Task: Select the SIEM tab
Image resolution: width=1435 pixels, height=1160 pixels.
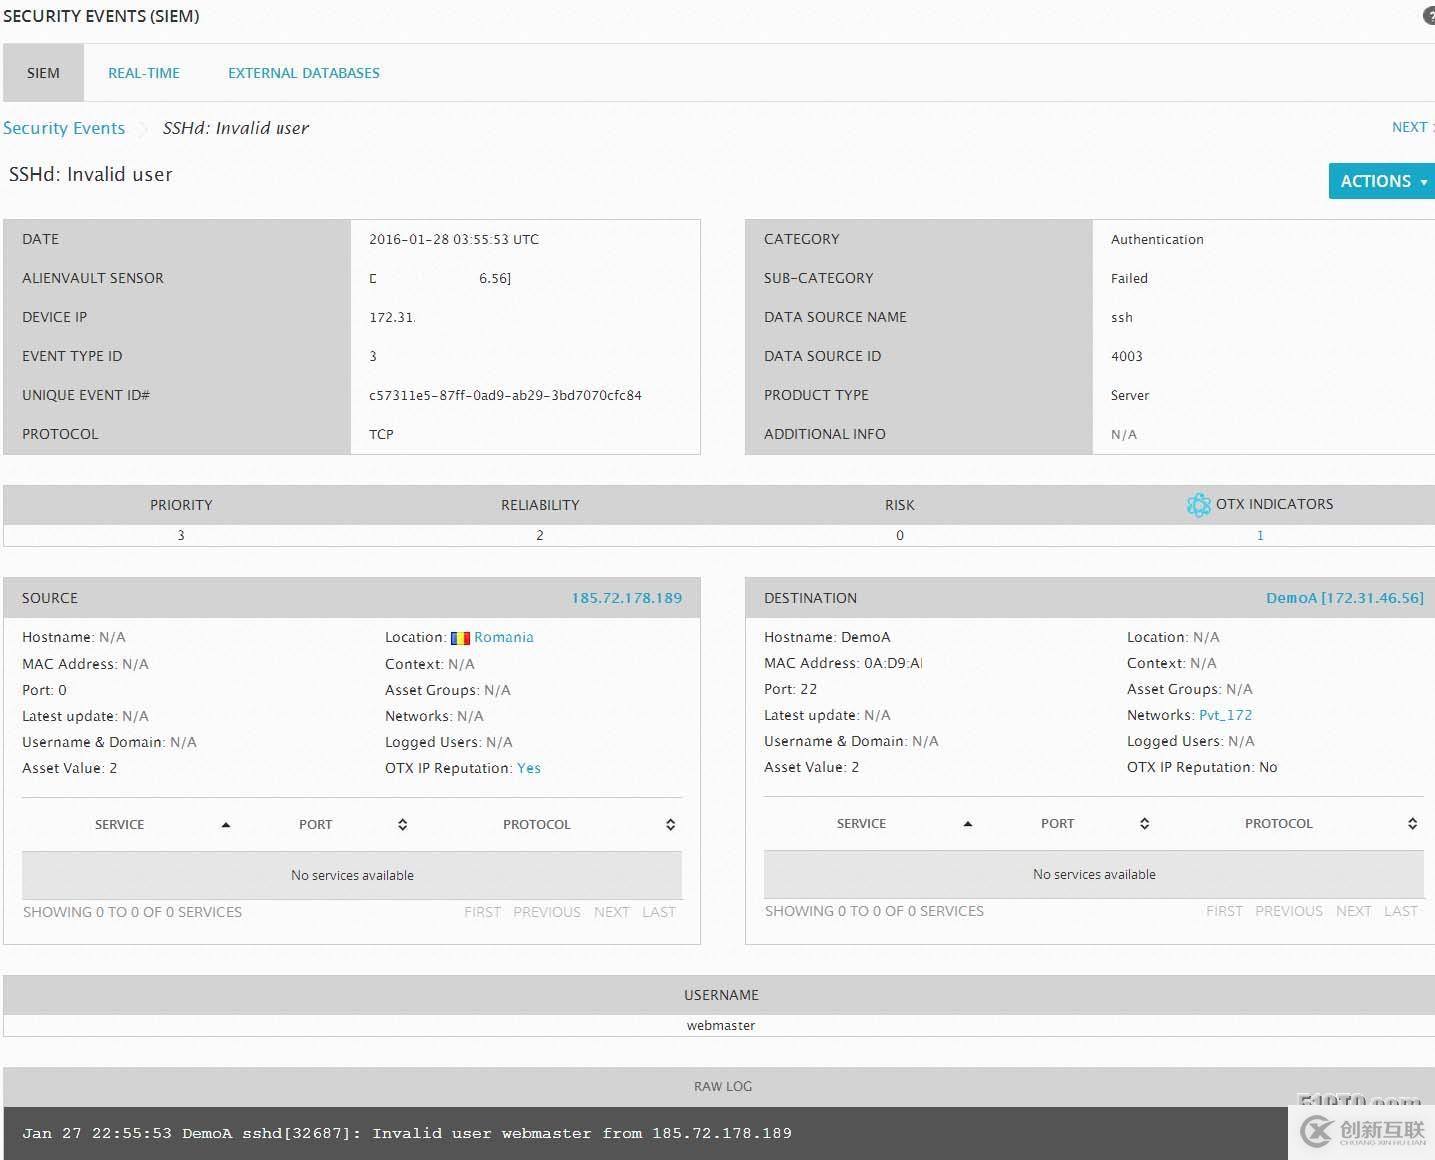Action: pos(43,73)
